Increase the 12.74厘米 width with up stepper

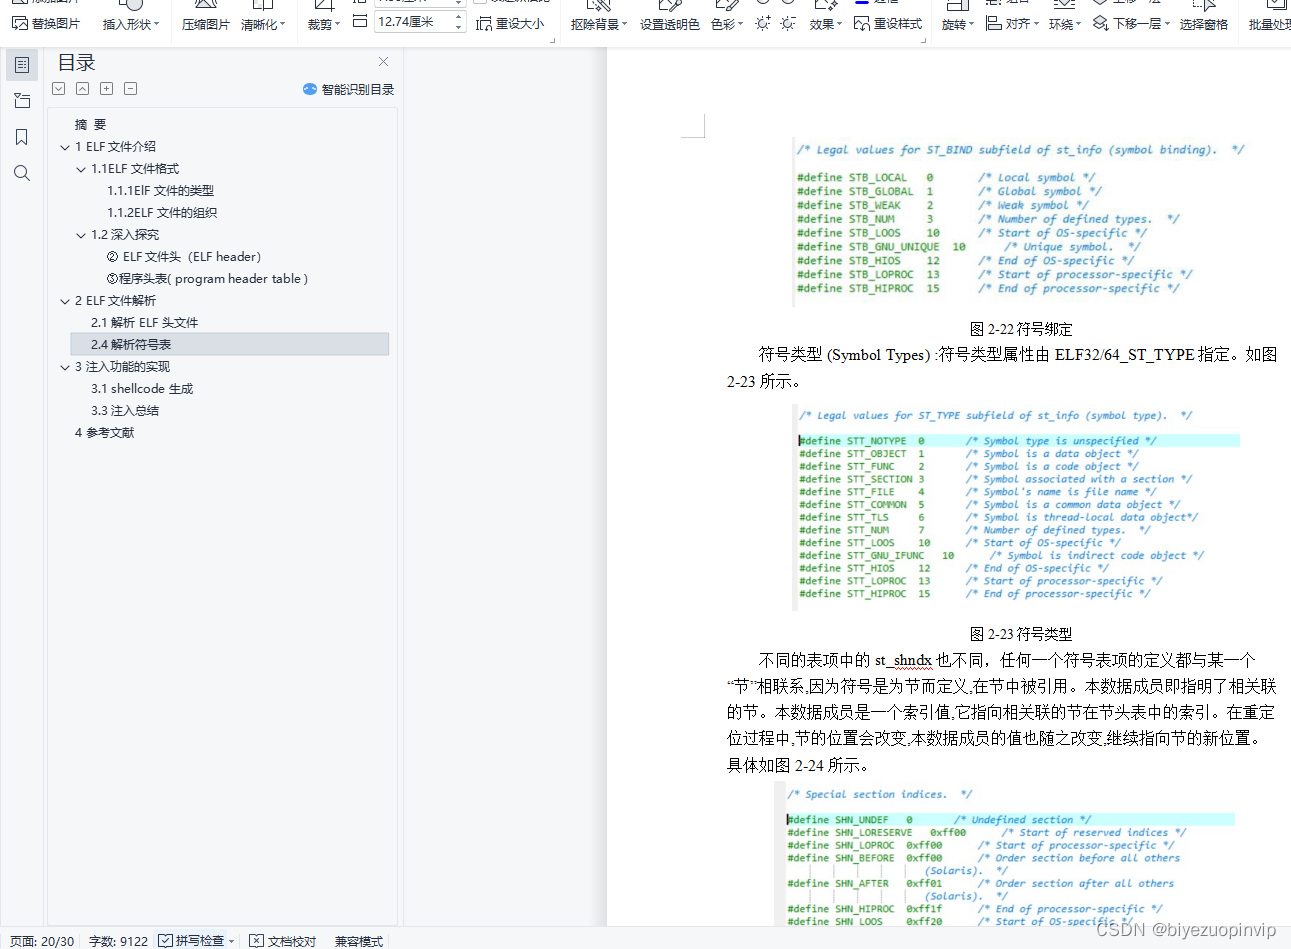coord(459,16)
